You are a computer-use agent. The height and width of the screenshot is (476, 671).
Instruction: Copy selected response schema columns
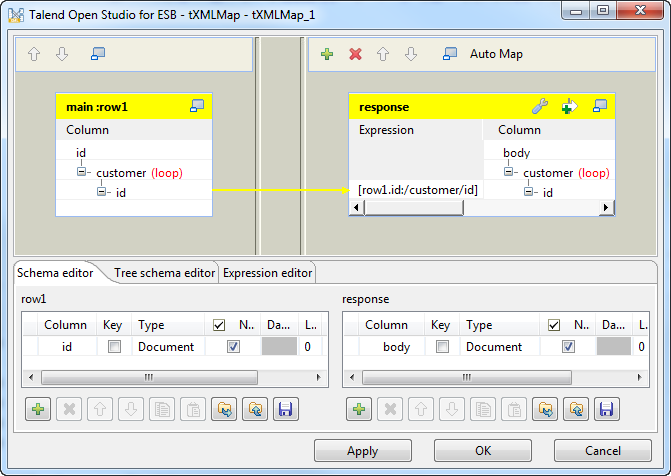tap(483, 409)
